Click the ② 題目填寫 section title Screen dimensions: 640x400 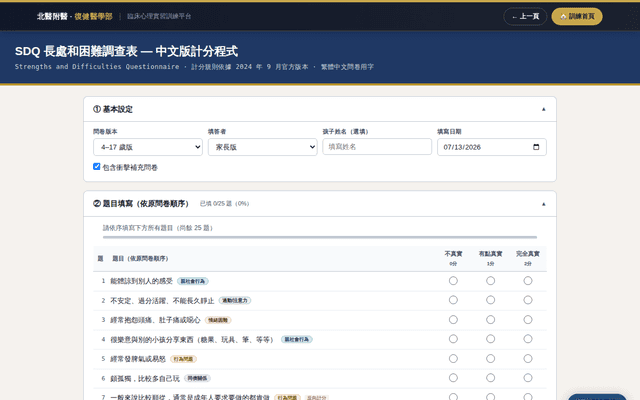(141, 204)
